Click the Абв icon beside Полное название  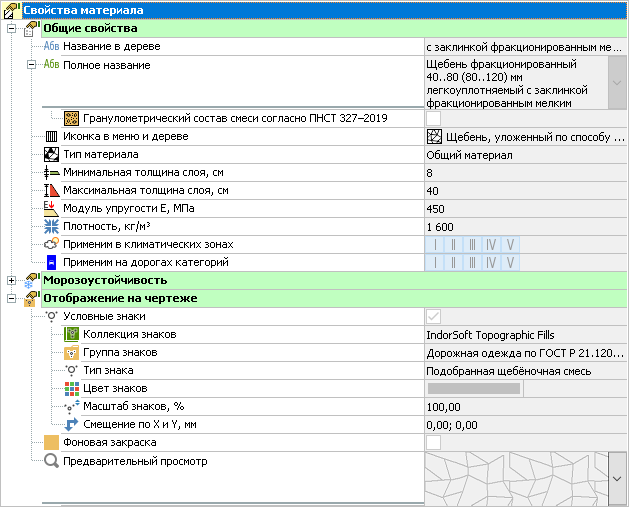coord(51,65)
